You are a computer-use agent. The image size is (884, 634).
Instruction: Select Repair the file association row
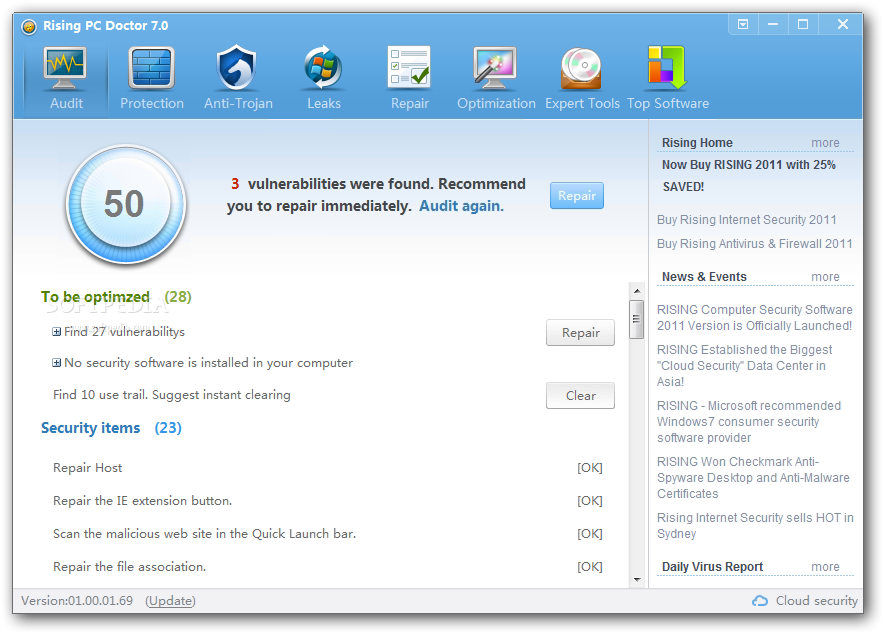pos(328,567)
